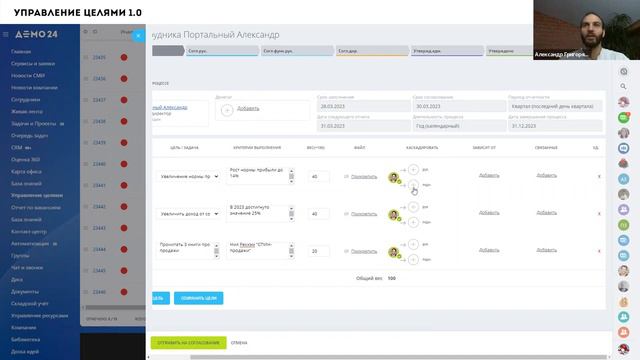Open the Увеличение нормы goal dropdown
This screenshot has height=360, width=640.
point(188,177)
